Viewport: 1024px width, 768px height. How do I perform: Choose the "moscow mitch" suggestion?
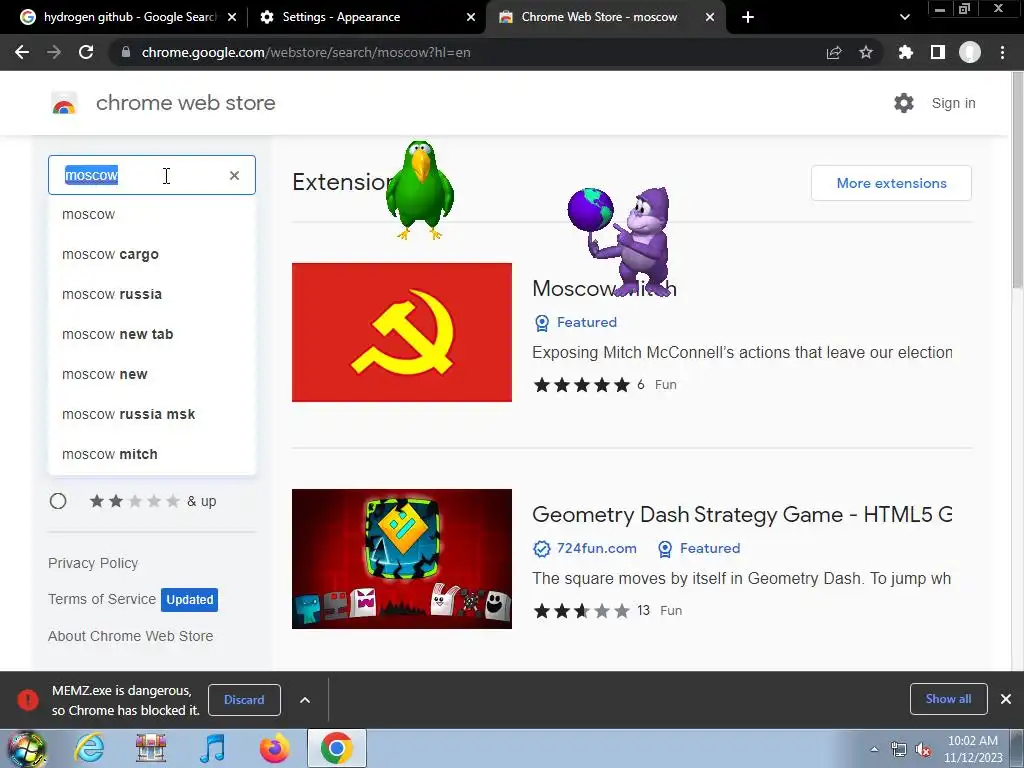[152, 454]
